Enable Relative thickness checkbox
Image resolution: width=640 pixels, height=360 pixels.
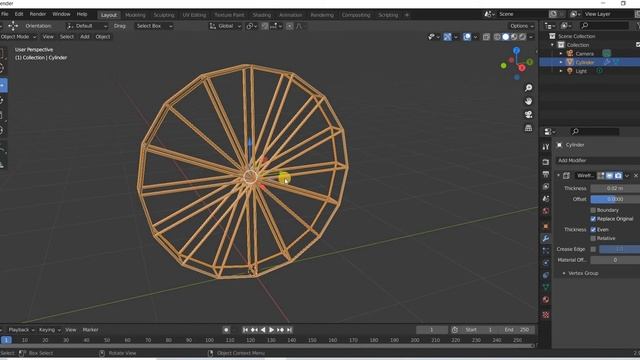tap(593, 238)
